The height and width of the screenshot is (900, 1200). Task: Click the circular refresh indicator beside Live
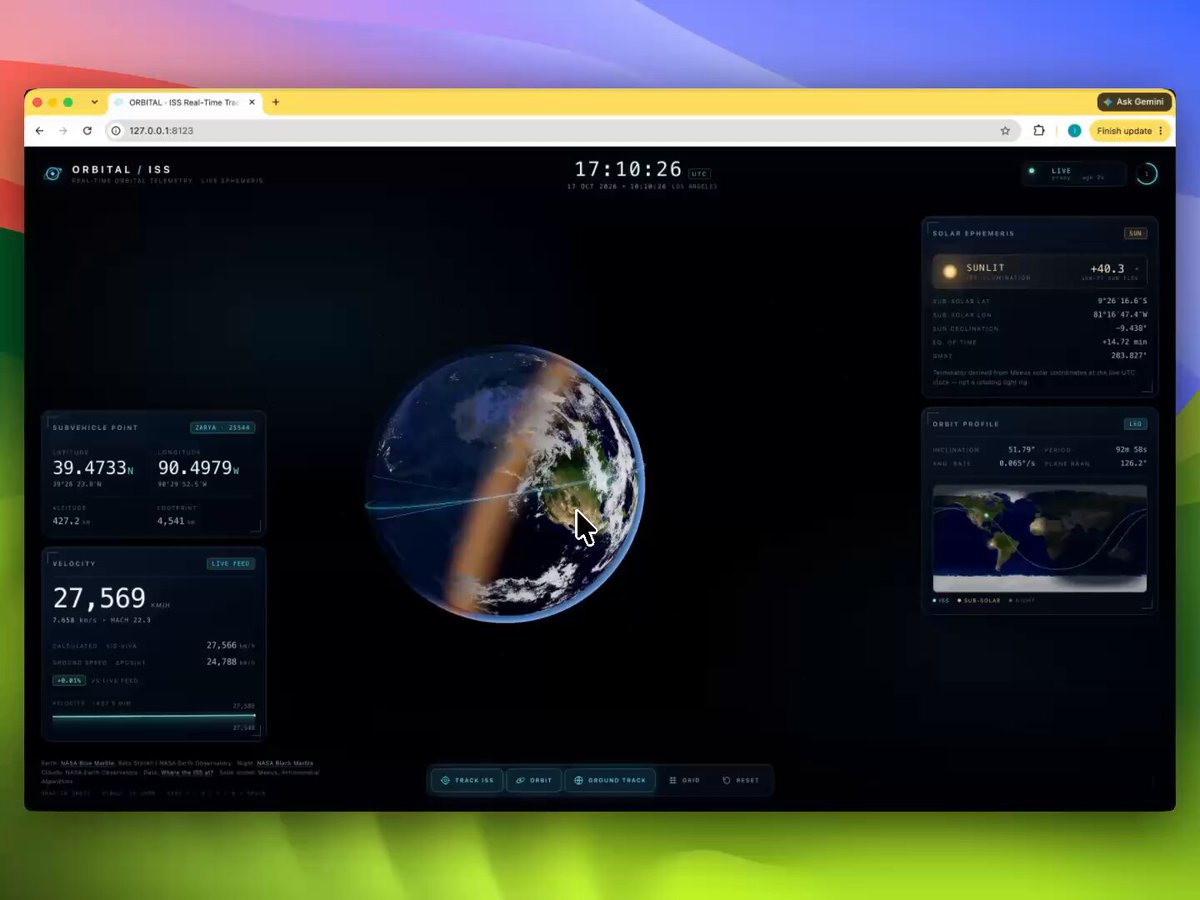[1147, 174]
